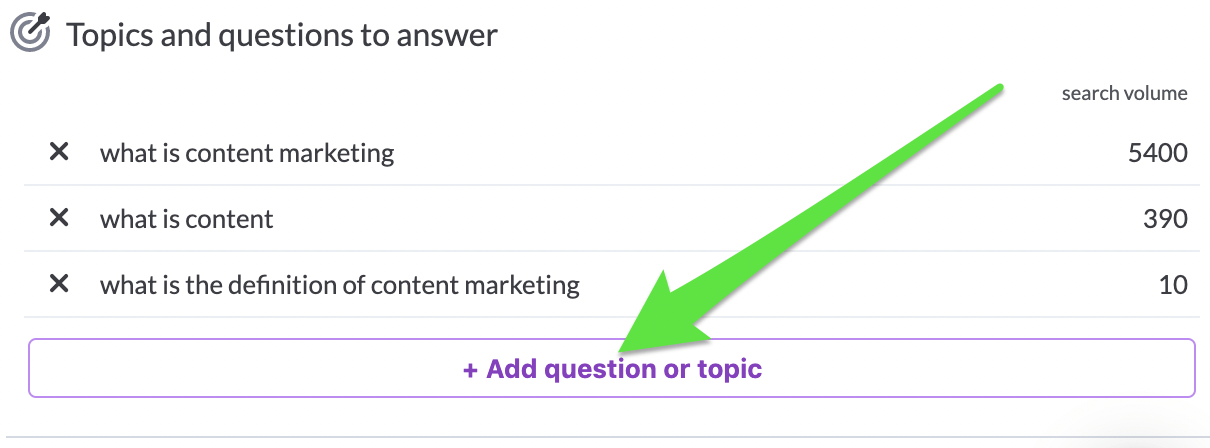This screenshot has height=448, width=1210.
Task: Click the "search volume" column header
Action: coord(1125,94)
